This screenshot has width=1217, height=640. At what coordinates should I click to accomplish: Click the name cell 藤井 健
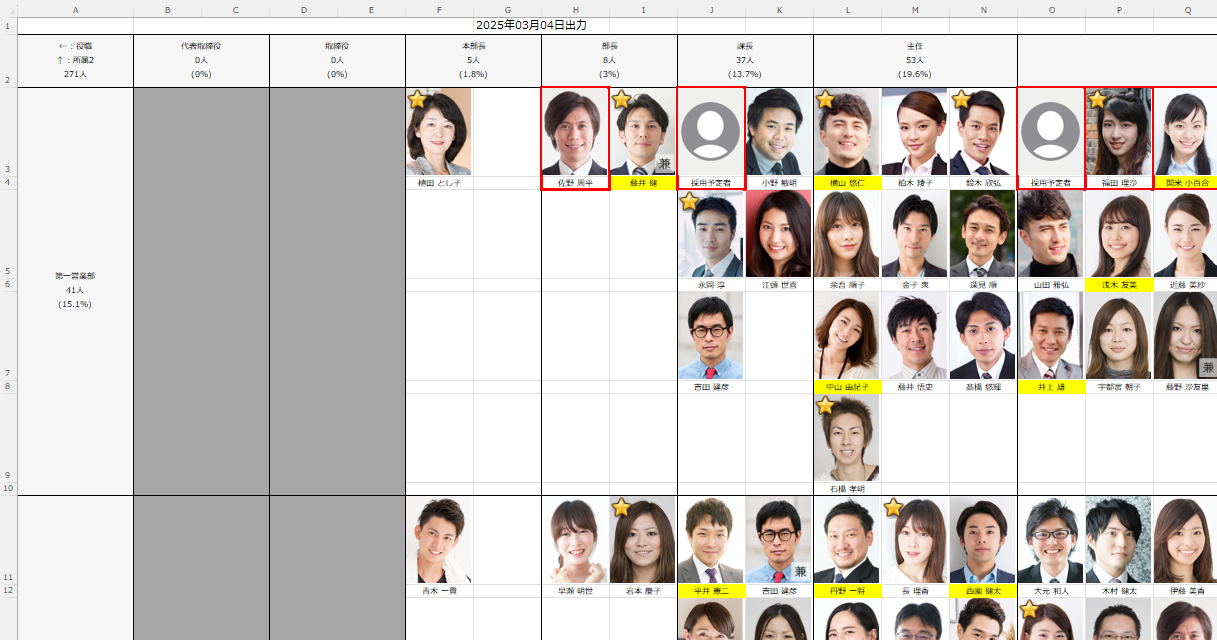(643, 183)
